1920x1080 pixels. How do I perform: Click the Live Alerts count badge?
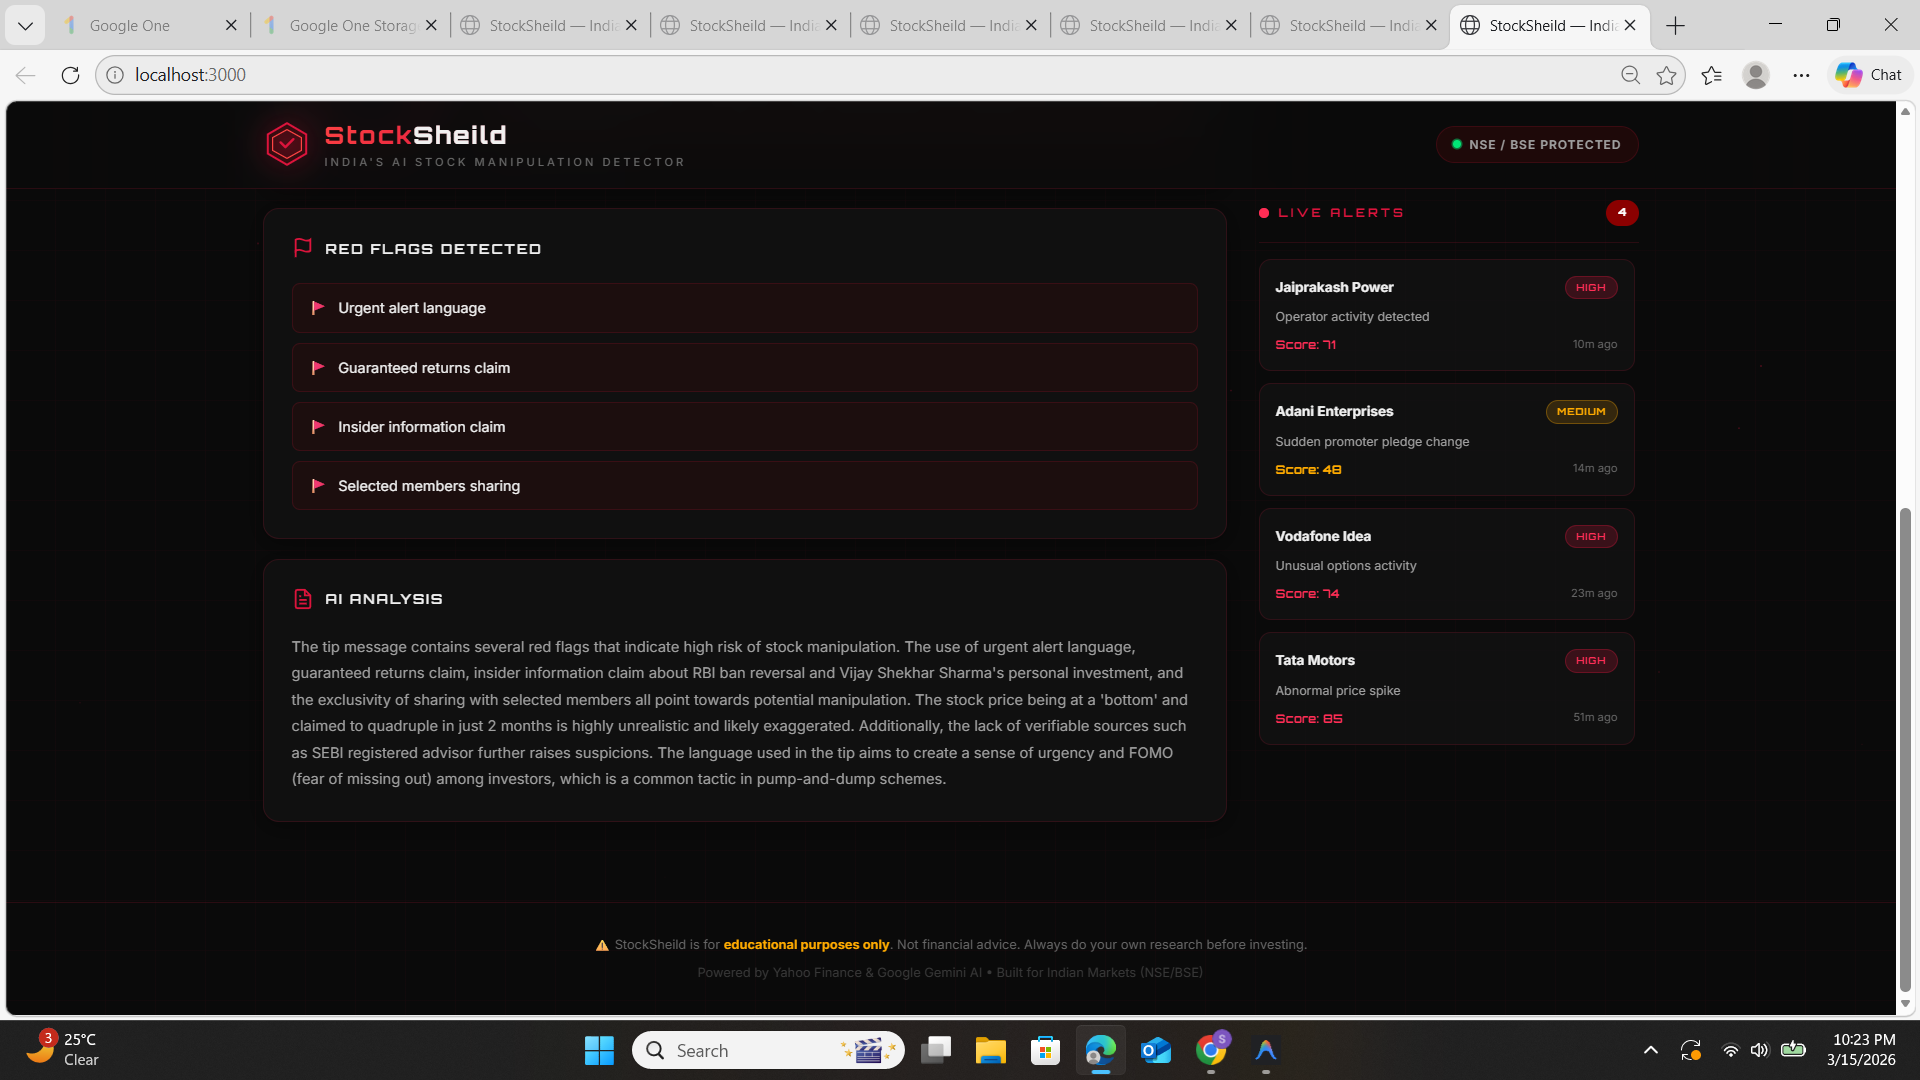[x=1621, y=213]
